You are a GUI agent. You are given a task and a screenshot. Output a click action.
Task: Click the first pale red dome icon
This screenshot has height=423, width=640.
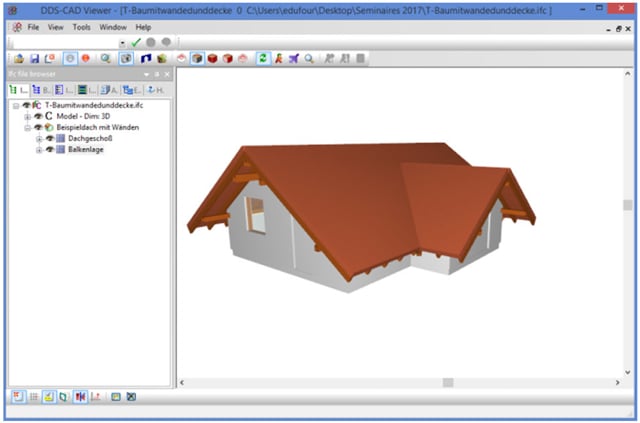(x=182, y=58)
